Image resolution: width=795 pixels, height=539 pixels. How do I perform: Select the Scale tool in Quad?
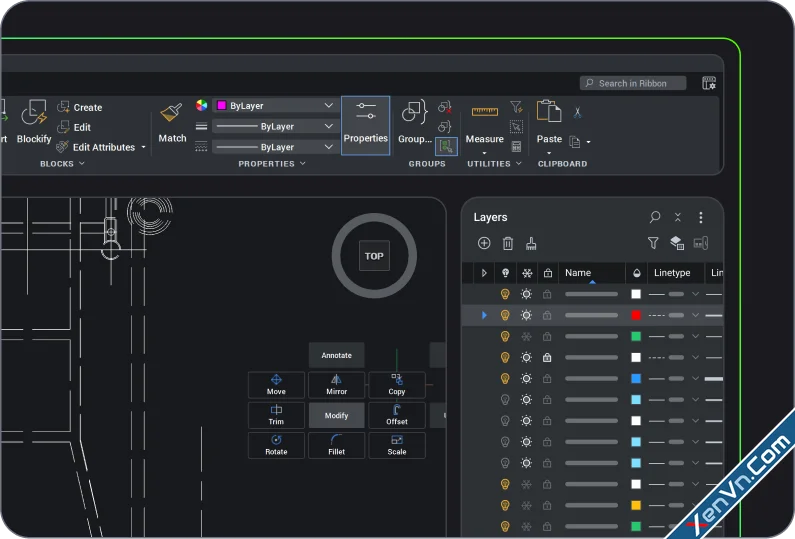click(x=397, y=445)
